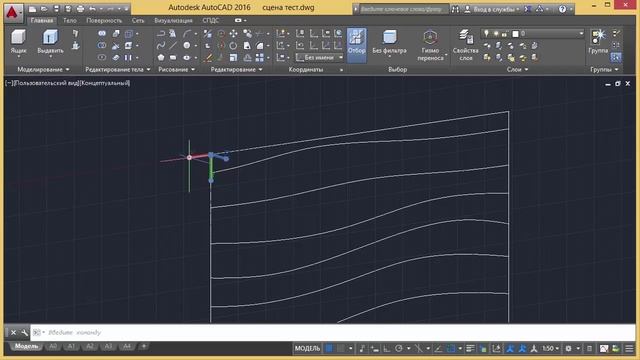The height and width of the screenshot is (360, 640).
Task: Switch to the СПДС ribbon tab
Action: pos(211,20)
